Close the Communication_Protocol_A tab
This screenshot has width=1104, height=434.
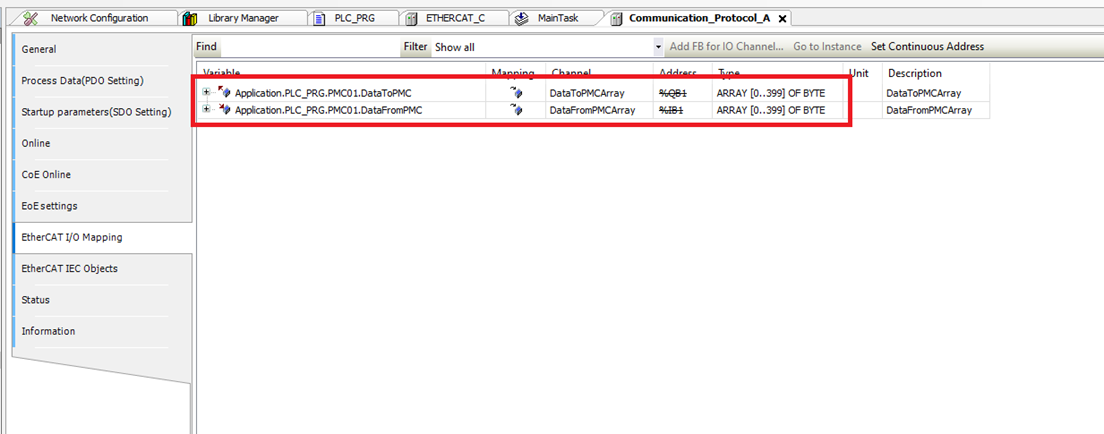(782, 18)
